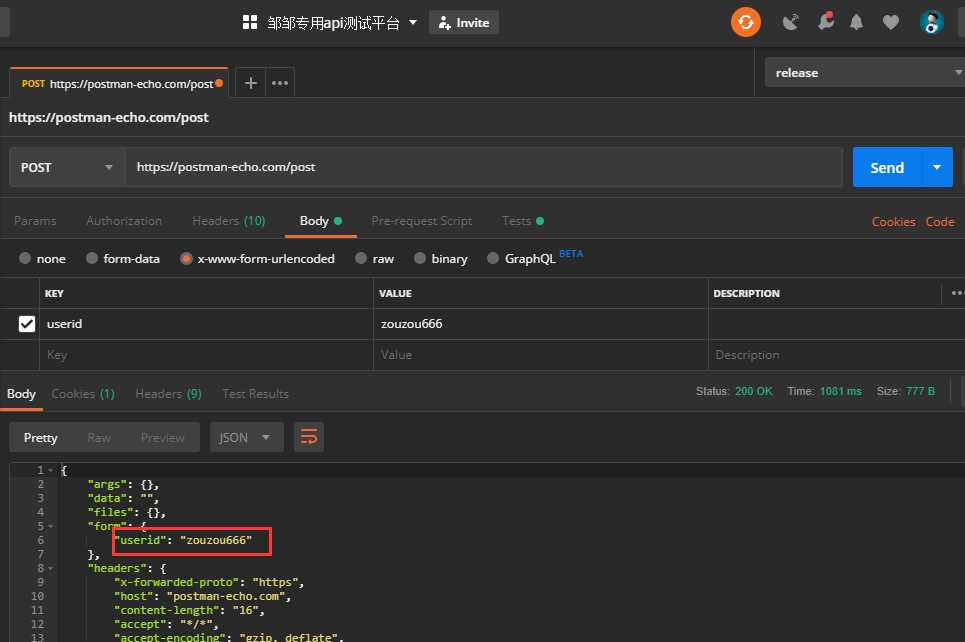The image size is (965, 642).
Task: Click the blue Send button
Action: click(887, 167)
